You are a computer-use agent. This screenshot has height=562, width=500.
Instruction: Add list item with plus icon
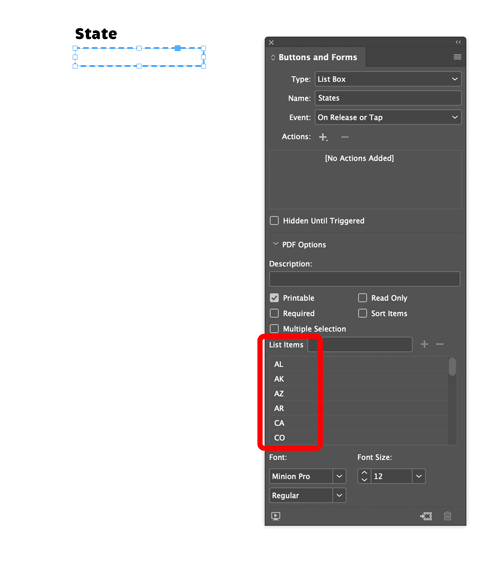[424, 344]
